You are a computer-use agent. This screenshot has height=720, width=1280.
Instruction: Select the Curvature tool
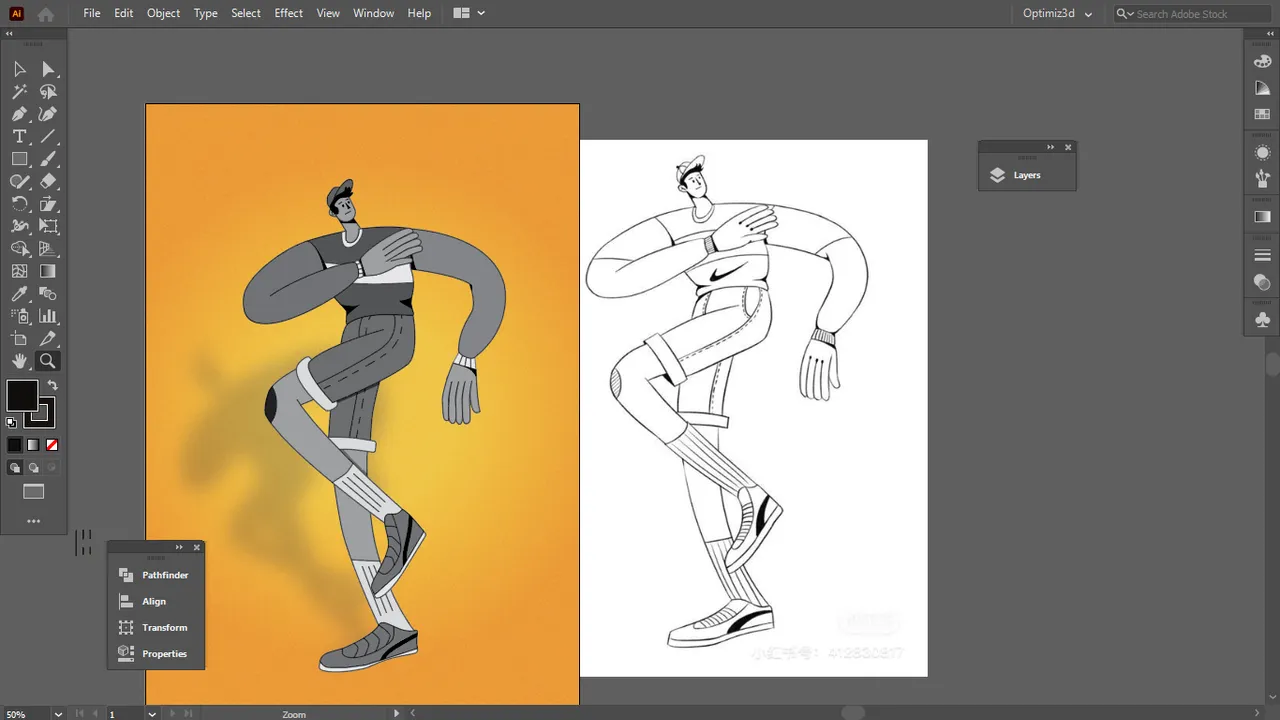click(x=47, y=114)
